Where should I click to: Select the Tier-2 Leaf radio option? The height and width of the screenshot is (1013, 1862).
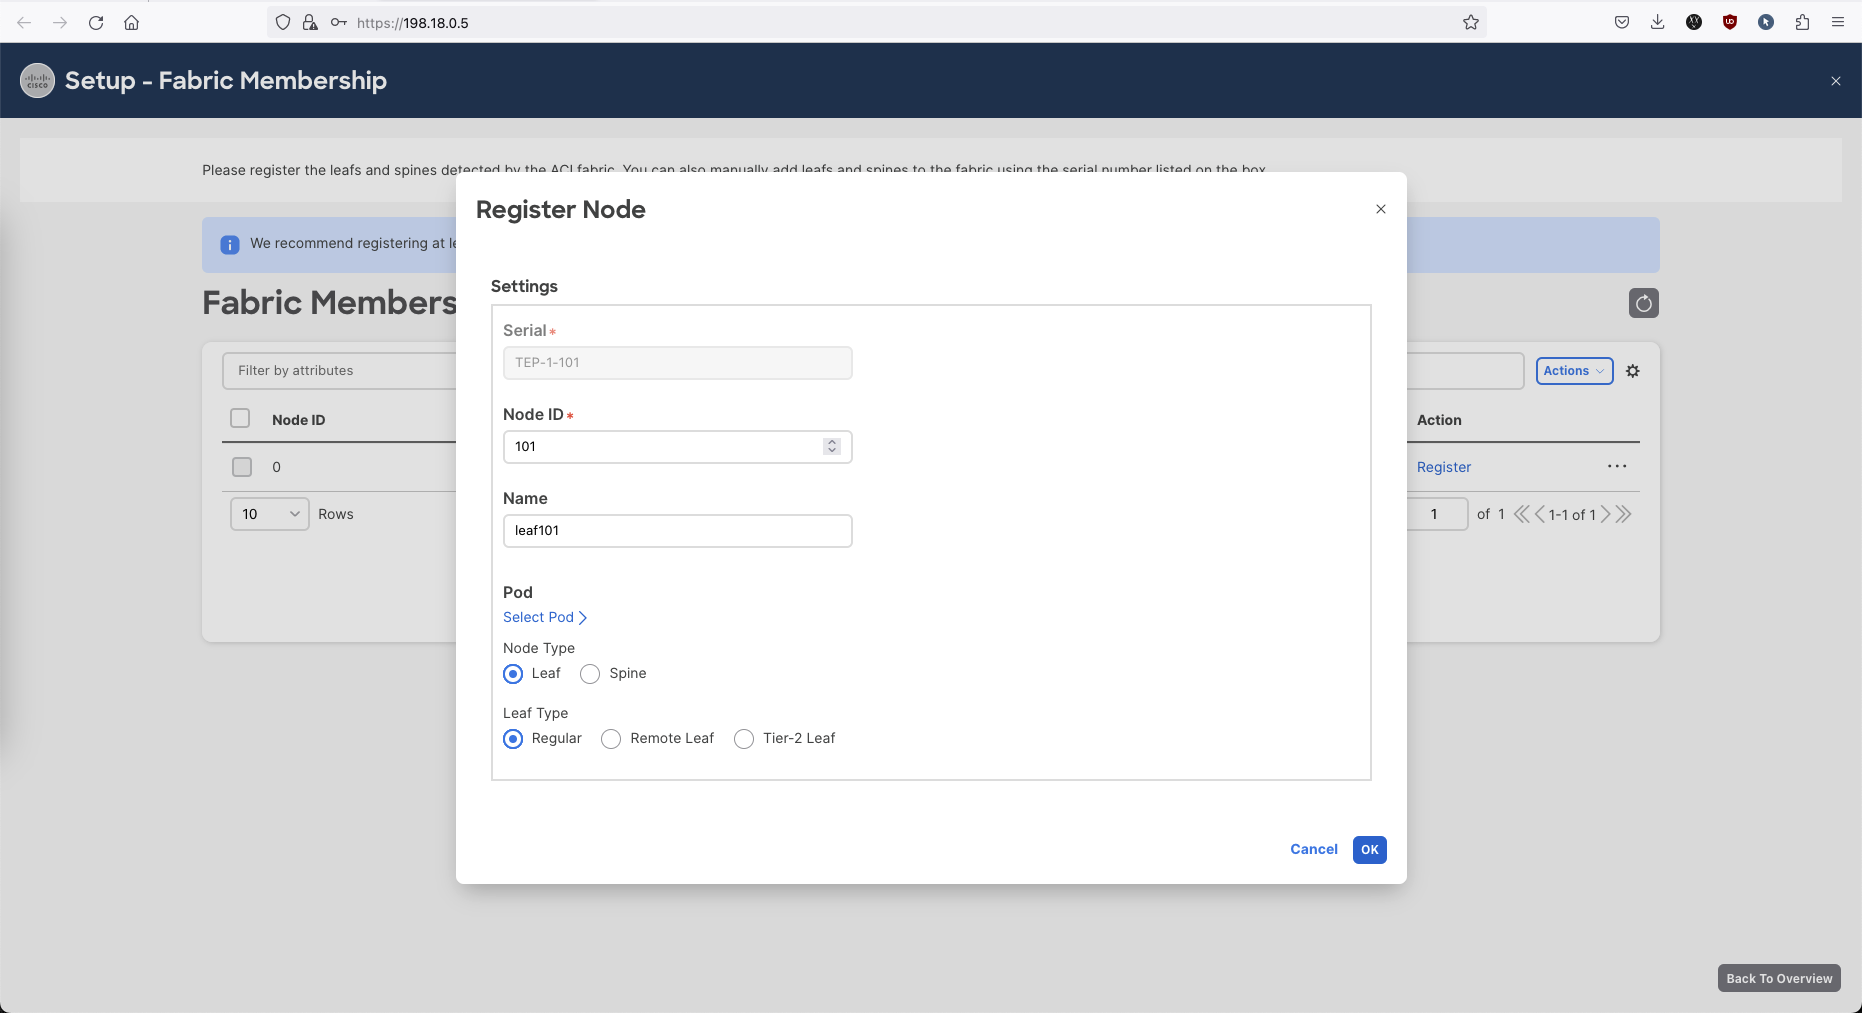point(744,739)
